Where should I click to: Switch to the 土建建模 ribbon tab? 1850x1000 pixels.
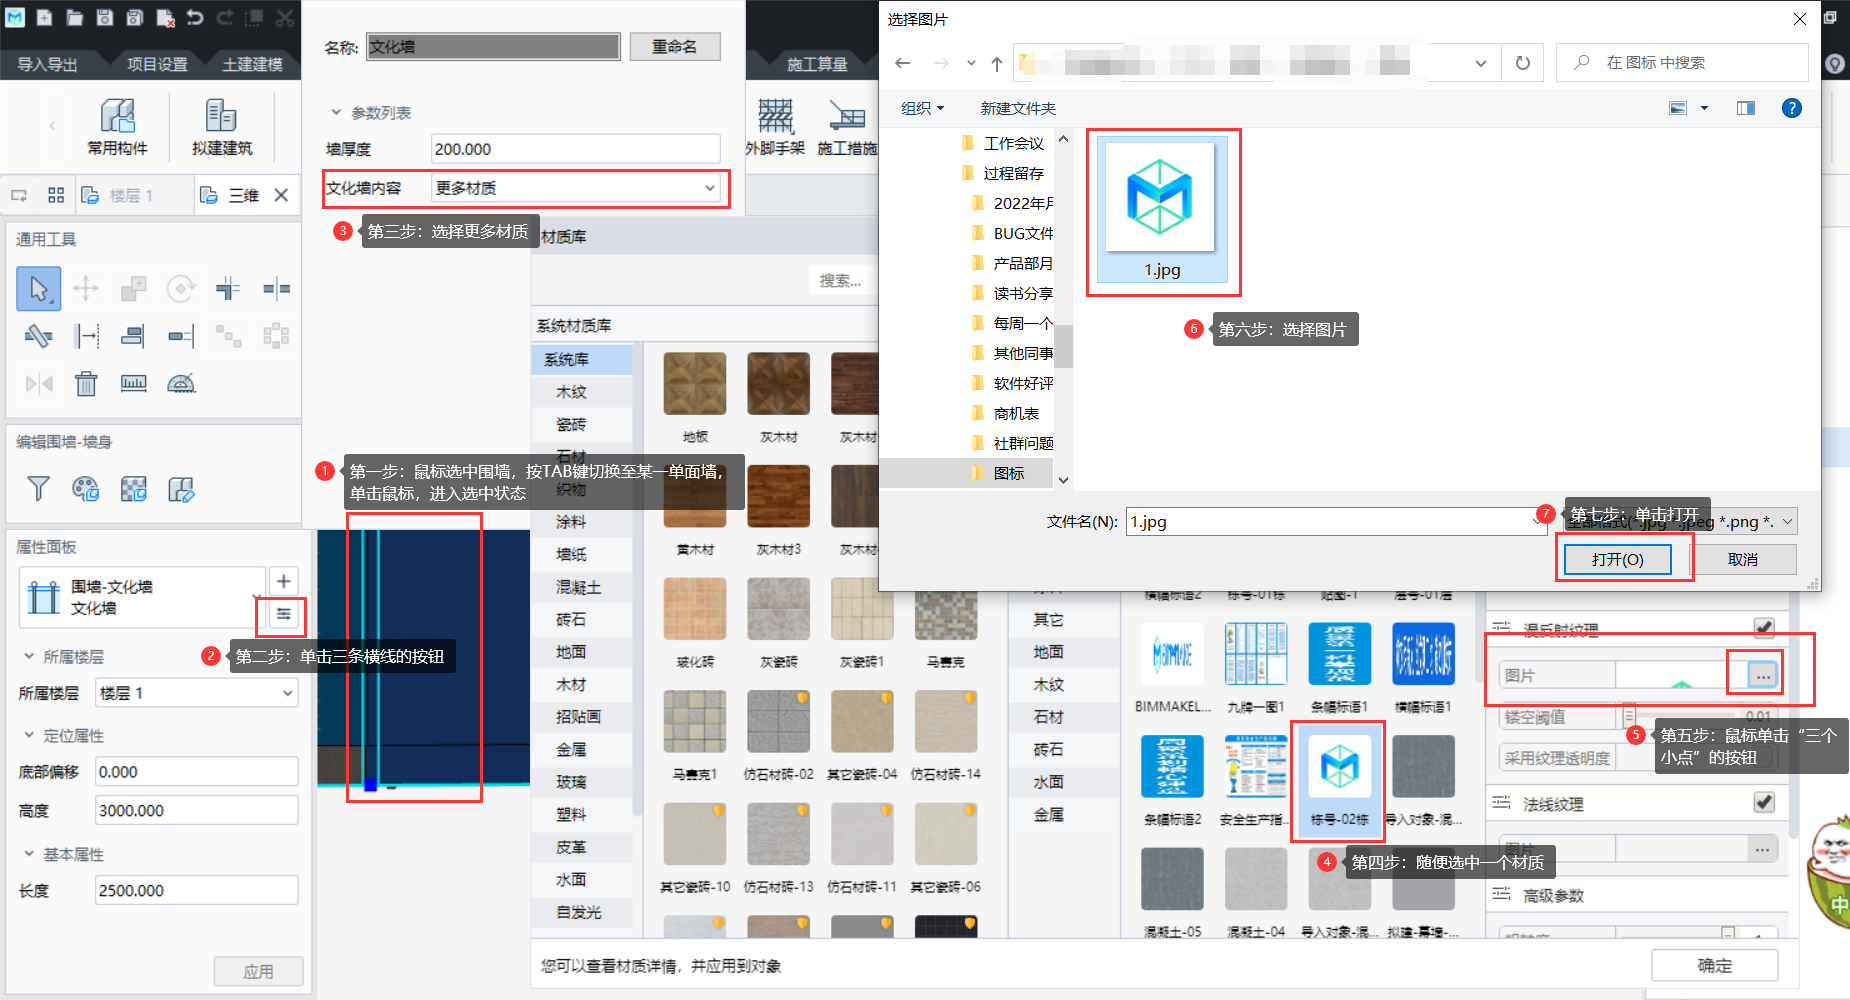252,64
